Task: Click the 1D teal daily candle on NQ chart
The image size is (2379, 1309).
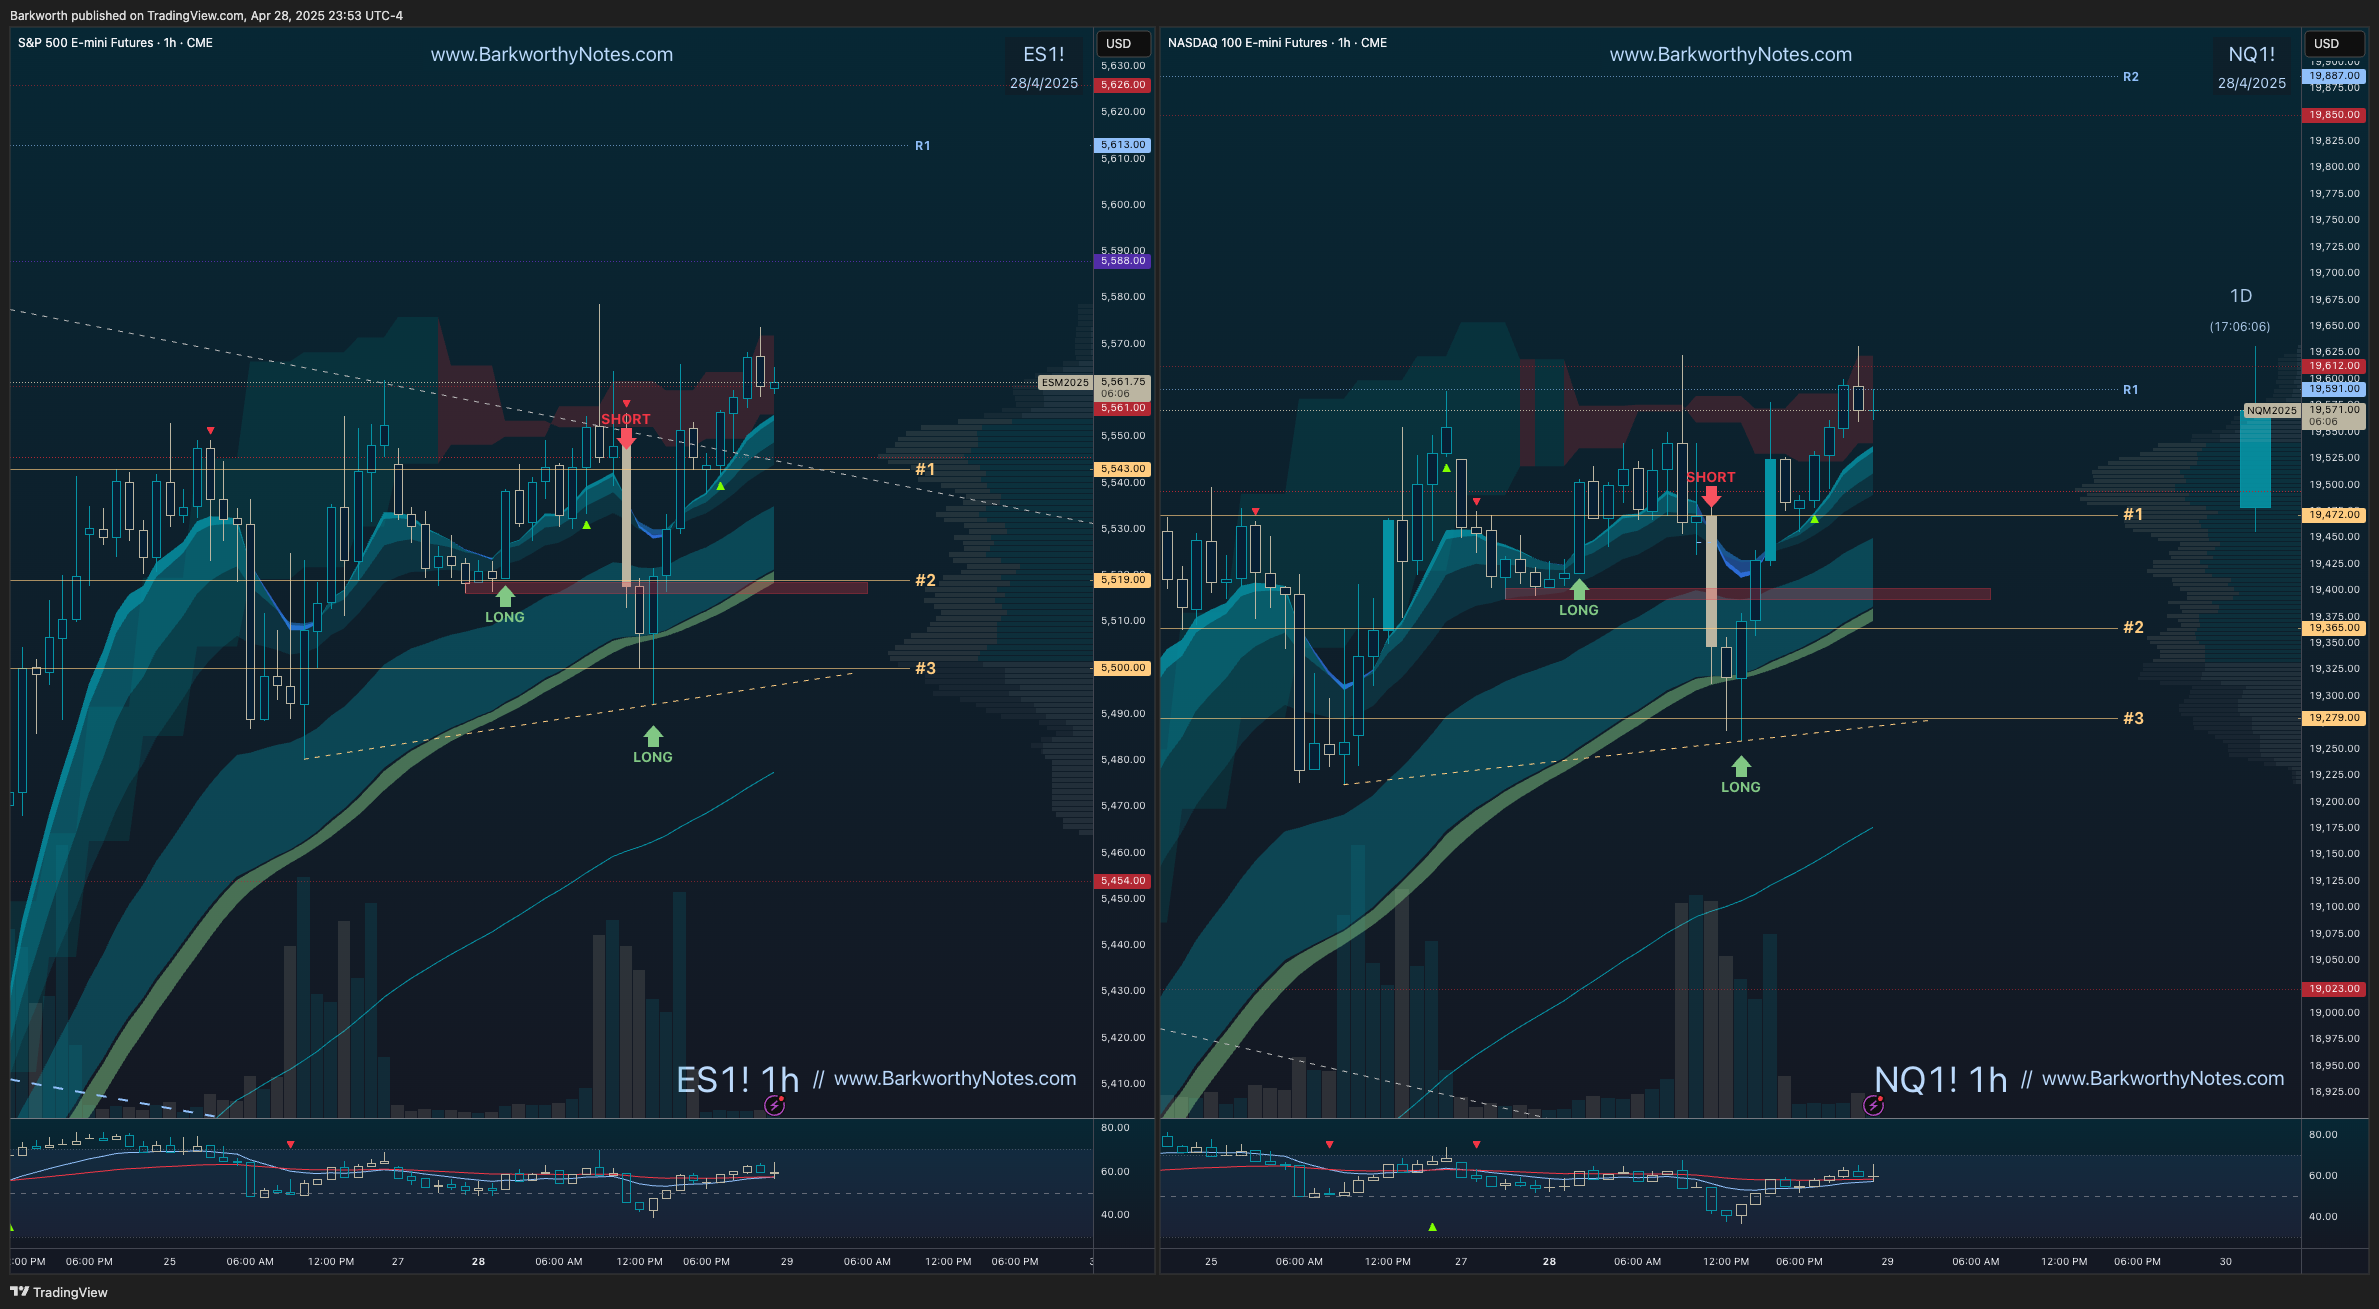Action: [2255, 460]
